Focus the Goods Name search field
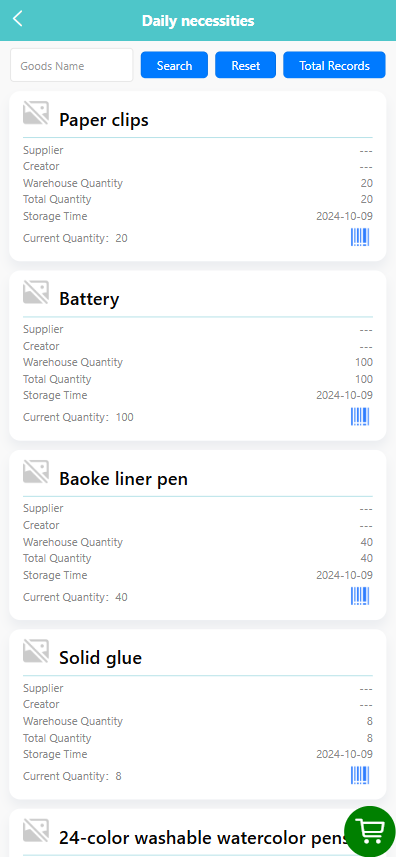Viewport: 396px width, 857px height. pos(72,65)
